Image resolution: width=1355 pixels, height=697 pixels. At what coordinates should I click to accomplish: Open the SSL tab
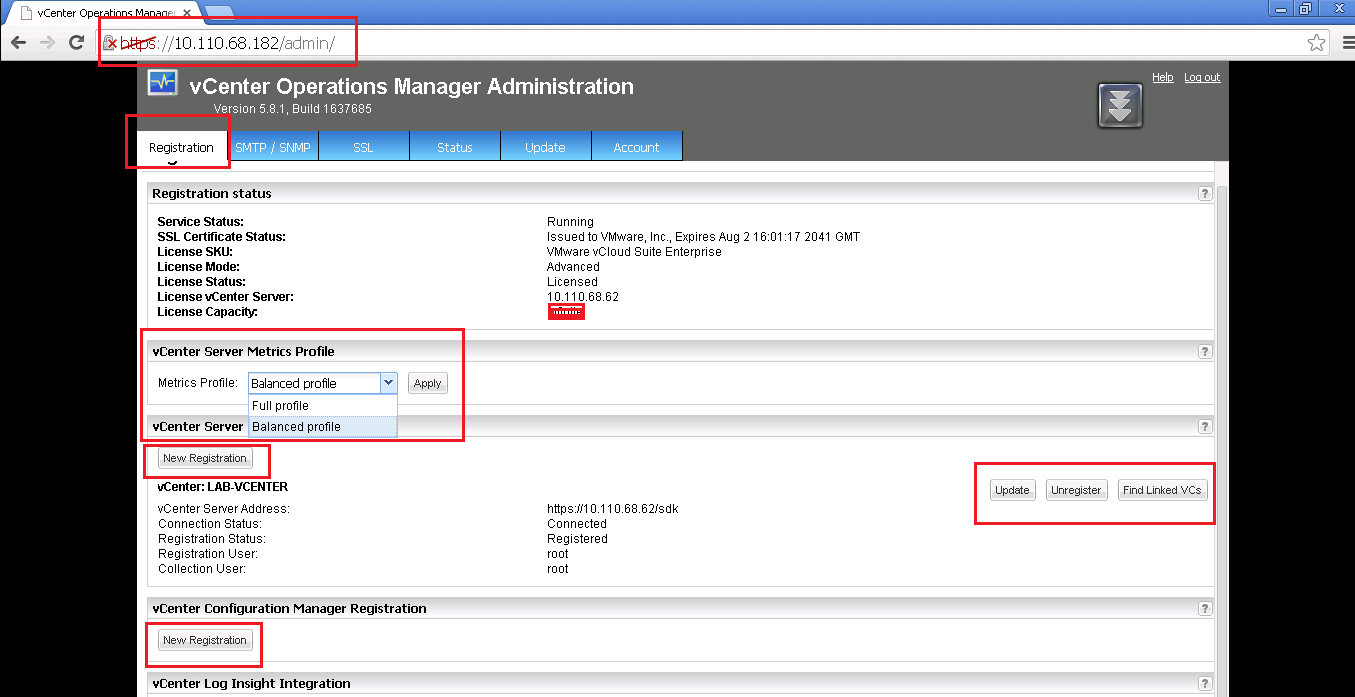[363, 147]
